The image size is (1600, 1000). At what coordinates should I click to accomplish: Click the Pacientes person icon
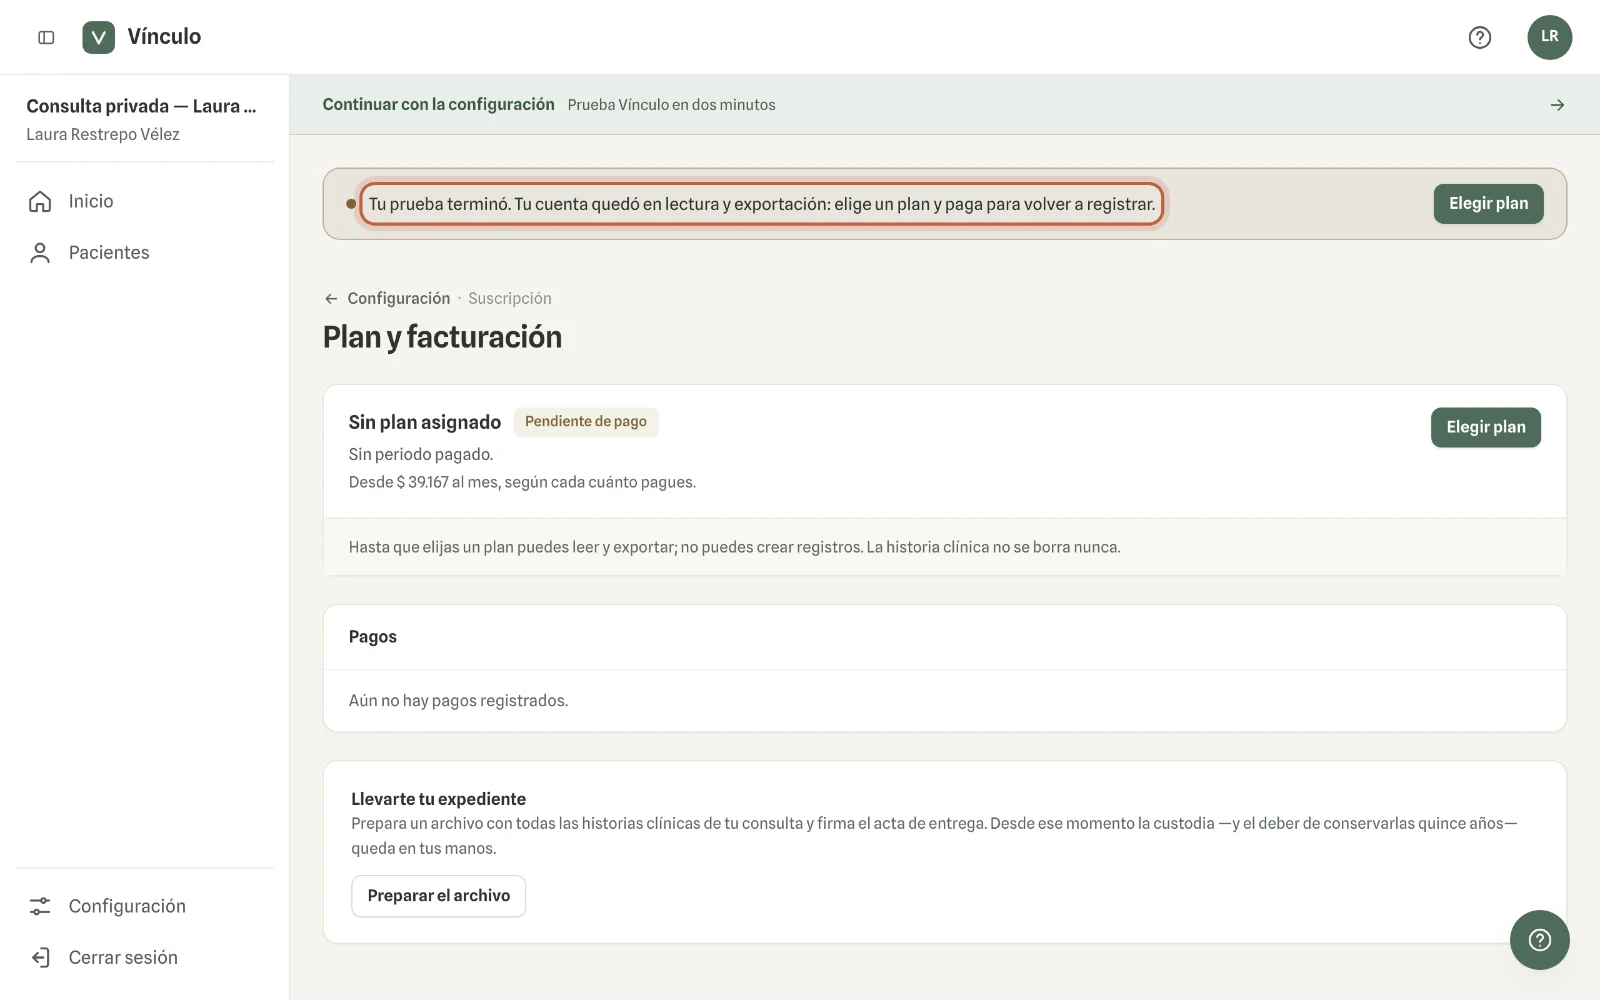coord(40,253)
